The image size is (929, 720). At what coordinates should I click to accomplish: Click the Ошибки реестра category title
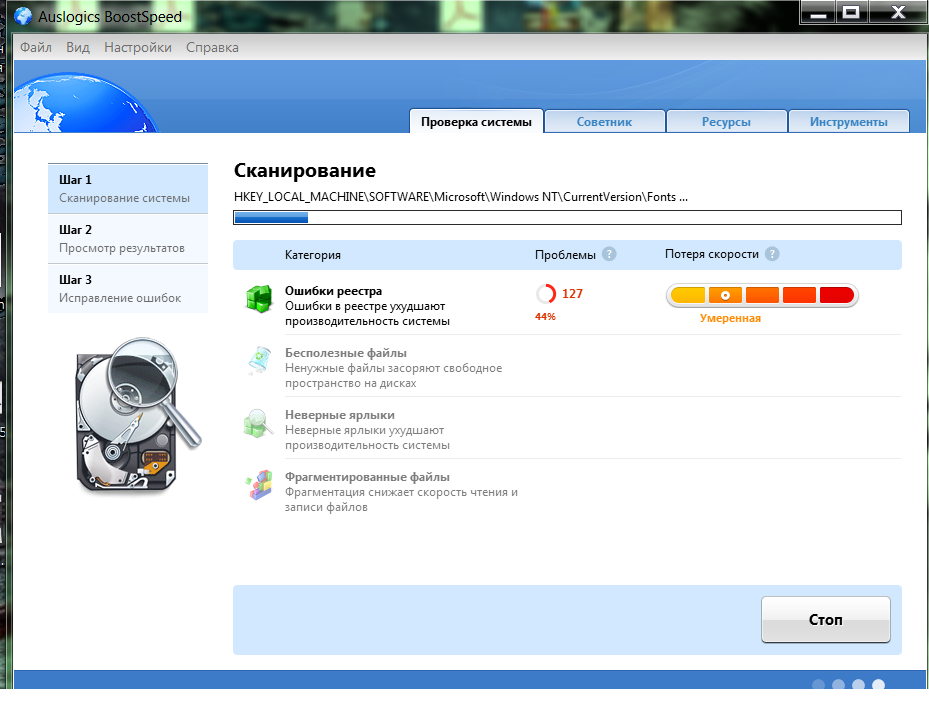[334, 291]
